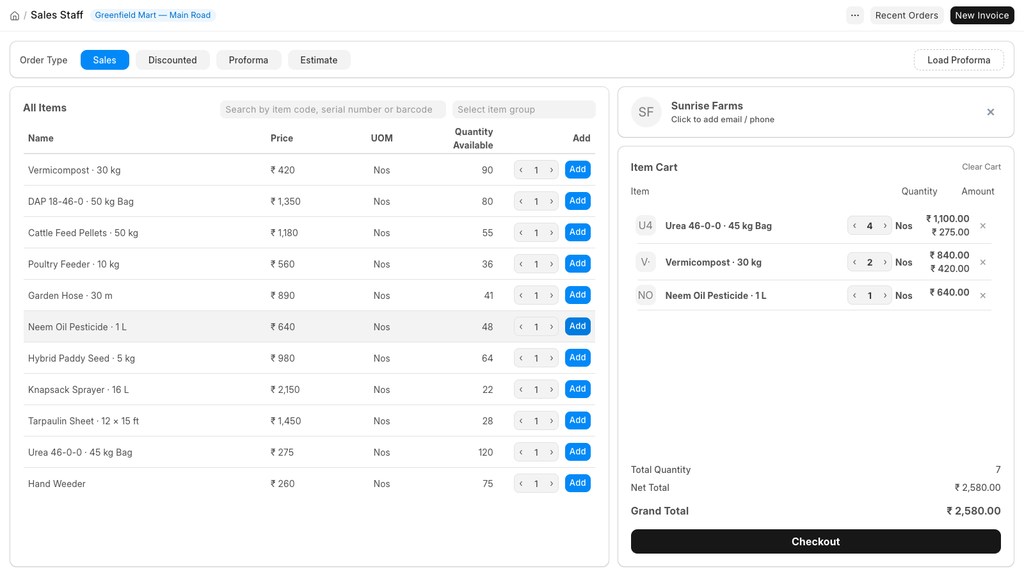Switch order type to Proforma
Image resolution: width=1024 pixels, height=576 pixels.
pos(248,59)
